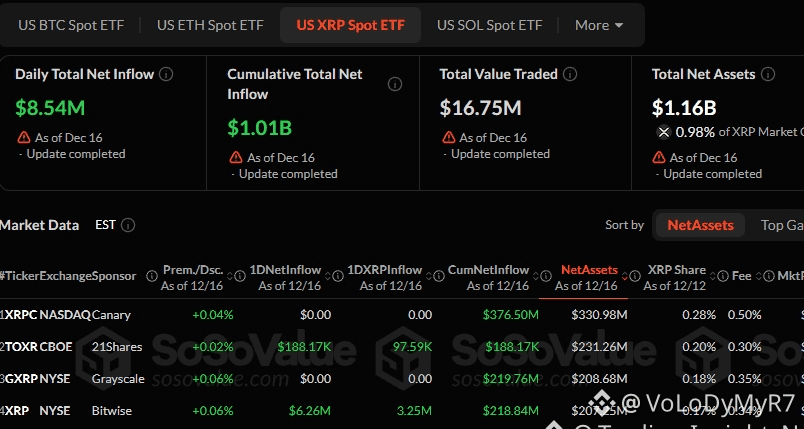
Task: Go to the US ETH Spot ETF tab
Action: (208, 25)
